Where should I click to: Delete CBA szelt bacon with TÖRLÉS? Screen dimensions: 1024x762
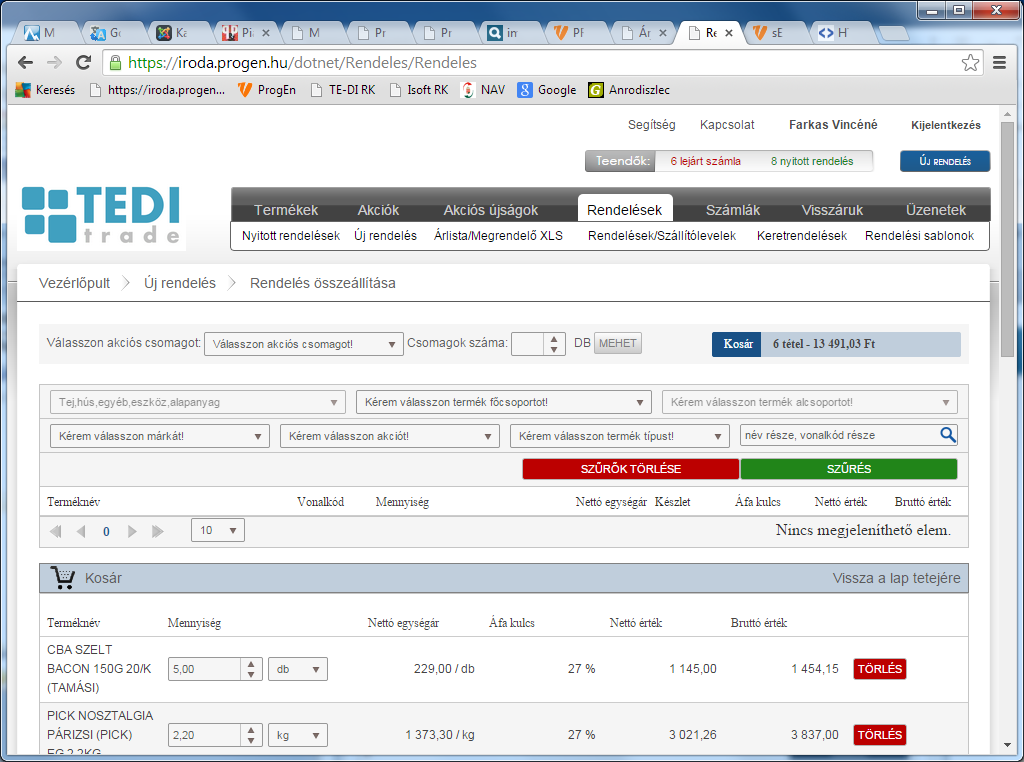point(880,669)
